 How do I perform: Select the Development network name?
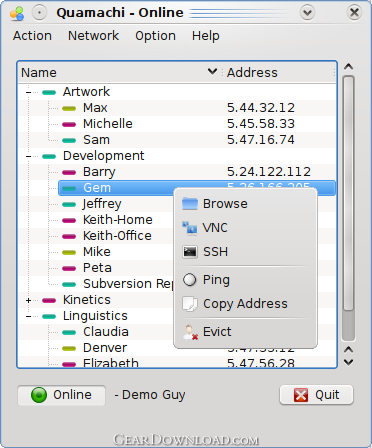point(104,156)
